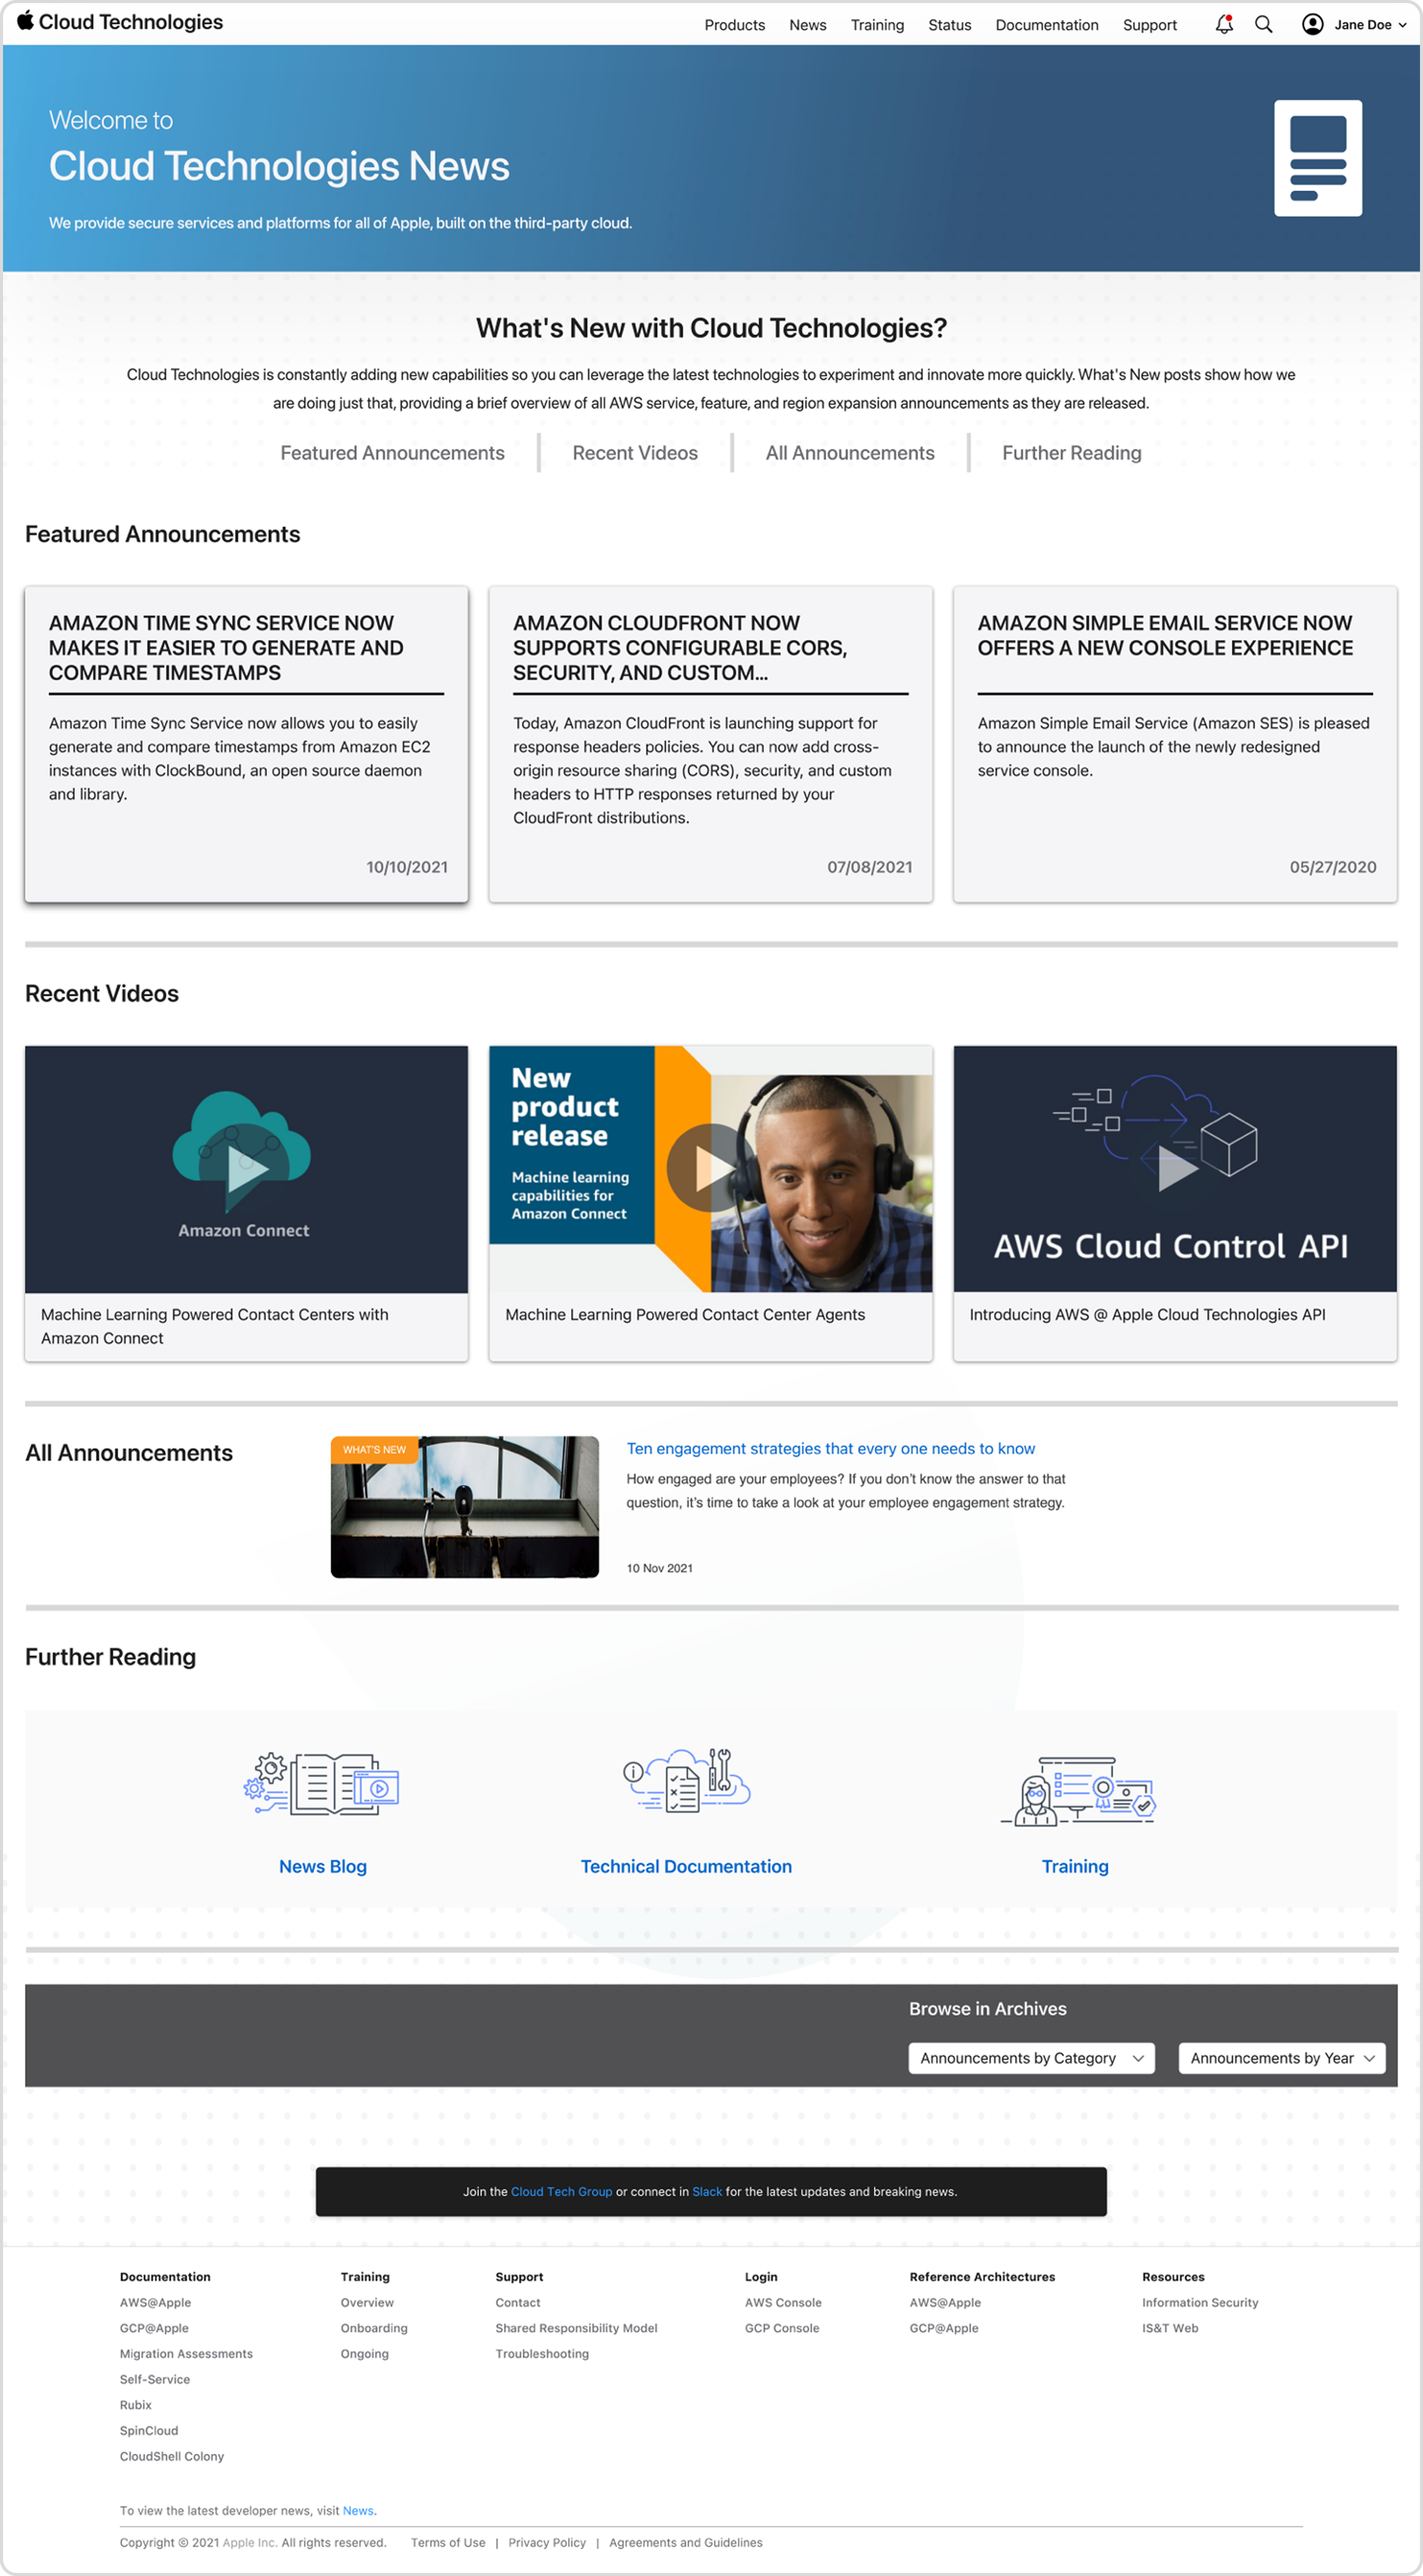
Task: Open the WHAT'S NEW article thumbnail
Action: [465, 1507]
